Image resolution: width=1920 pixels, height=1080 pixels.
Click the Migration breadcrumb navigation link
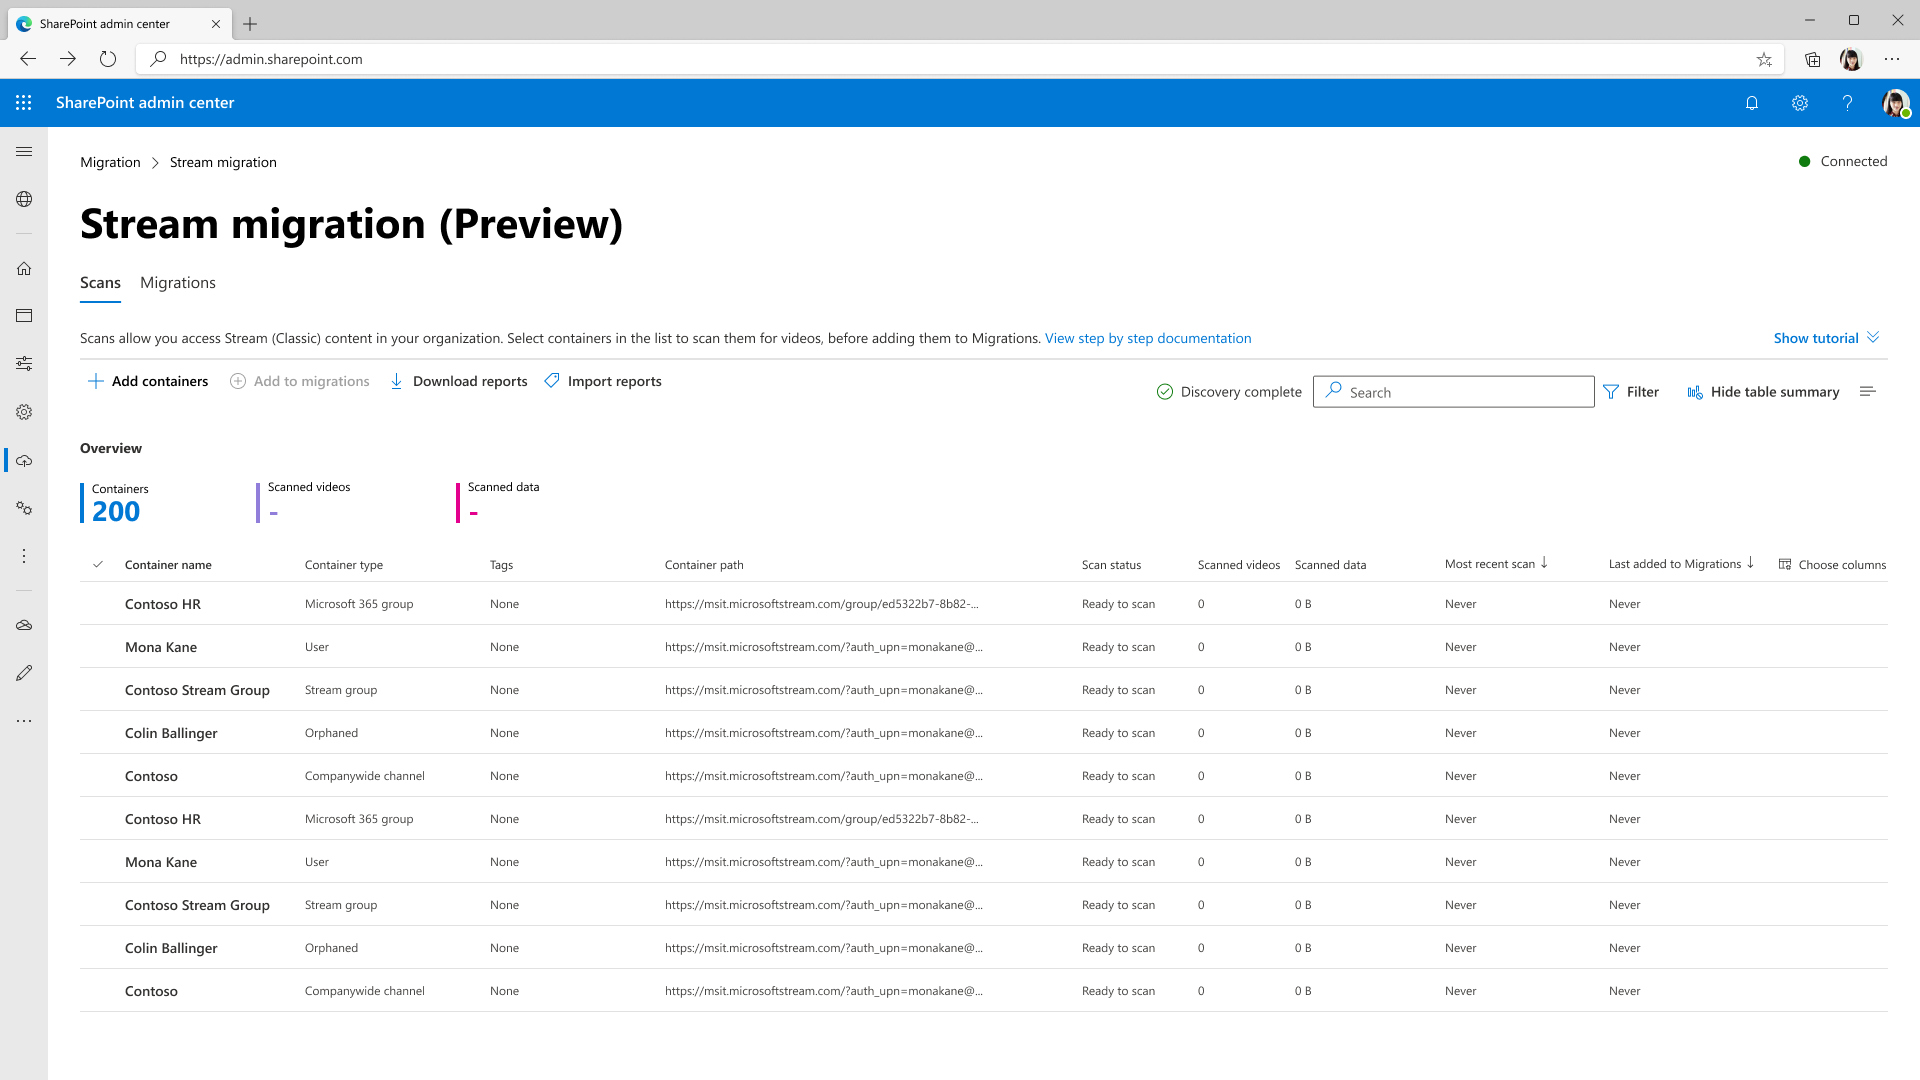click(x=109, y=161)
